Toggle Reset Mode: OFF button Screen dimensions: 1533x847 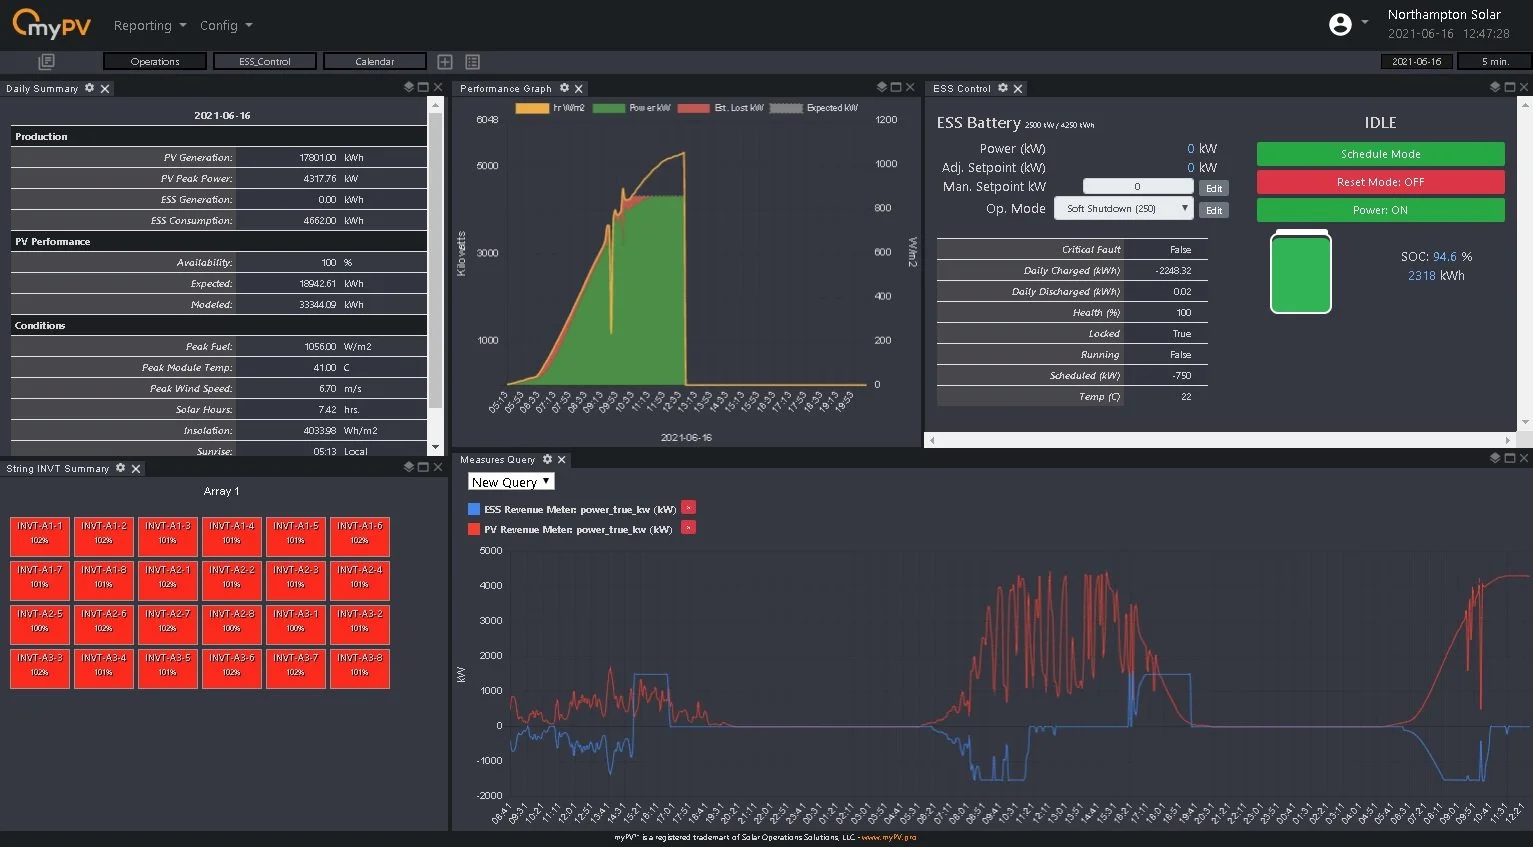tap(1380, 182)
